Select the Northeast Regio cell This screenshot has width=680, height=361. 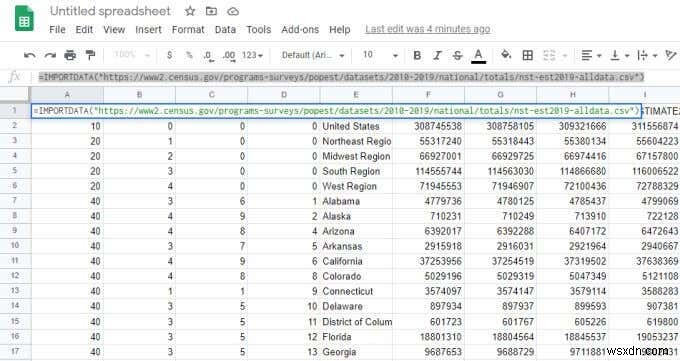(x=356, y=141)
